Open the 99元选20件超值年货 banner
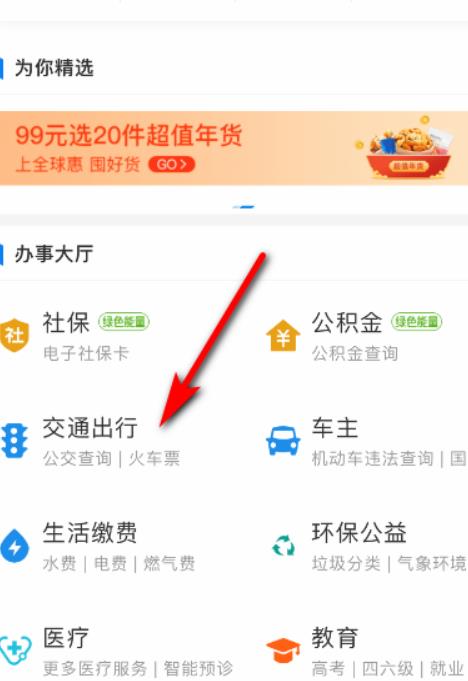This screenshot has height=681, width=468. click(x=234, y=148)
